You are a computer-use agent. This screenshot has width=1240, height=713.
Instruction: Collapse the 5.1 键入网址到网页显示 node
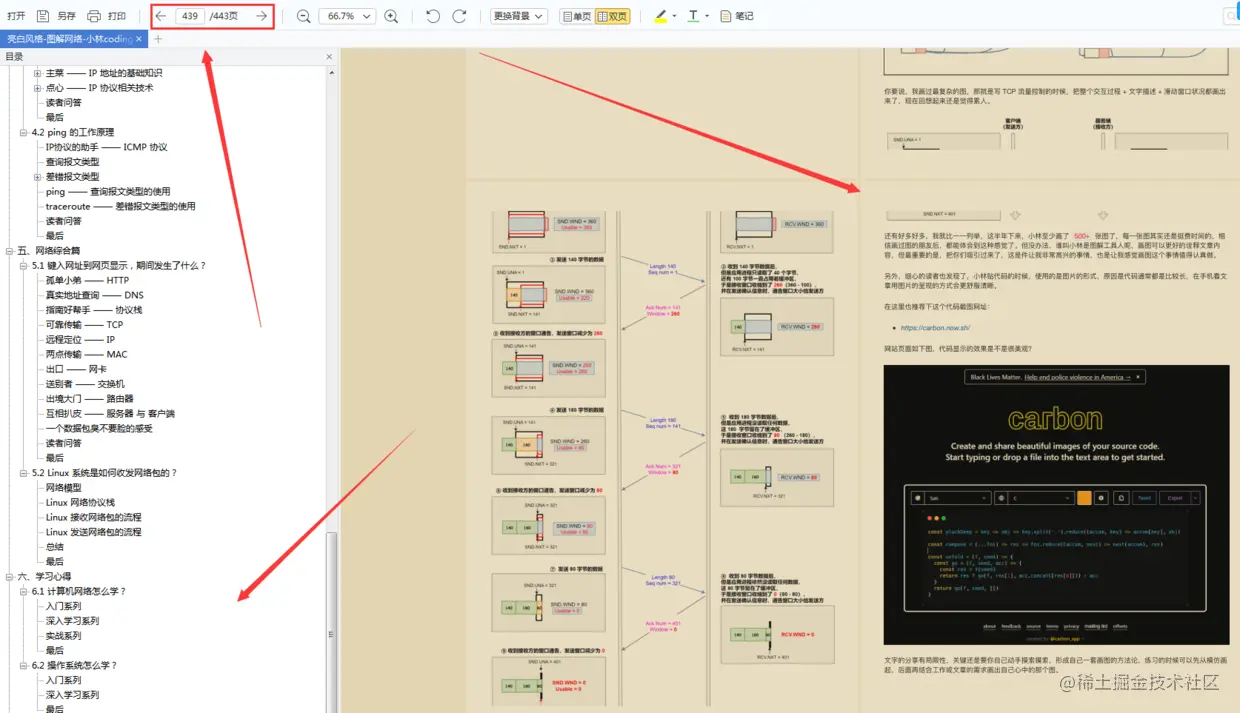(x=23, y=266)
